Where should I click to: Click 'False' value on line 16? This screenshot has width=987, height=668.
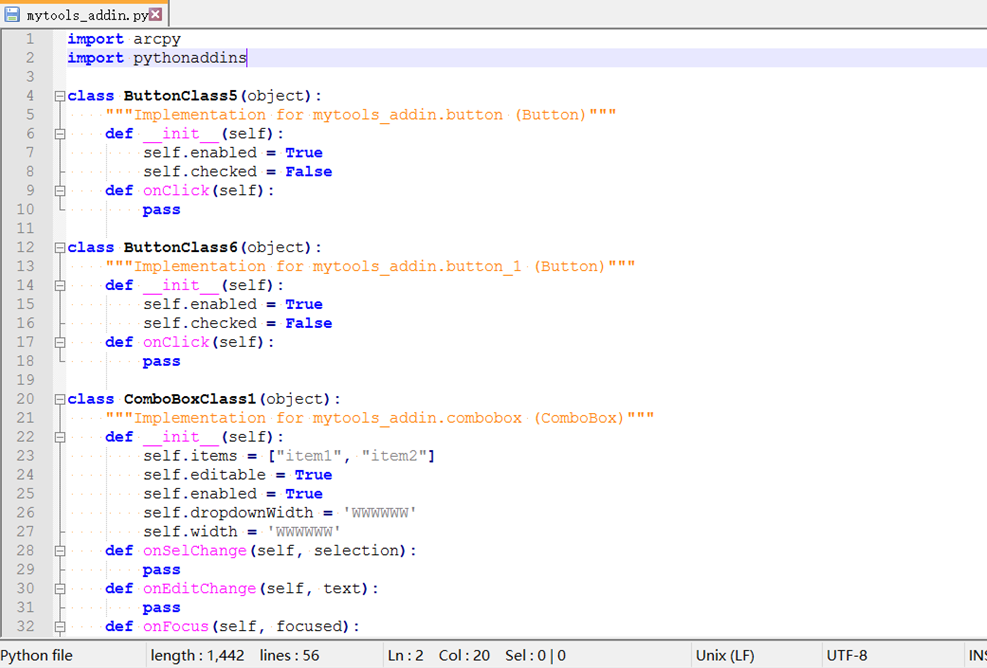click(308, 324)
